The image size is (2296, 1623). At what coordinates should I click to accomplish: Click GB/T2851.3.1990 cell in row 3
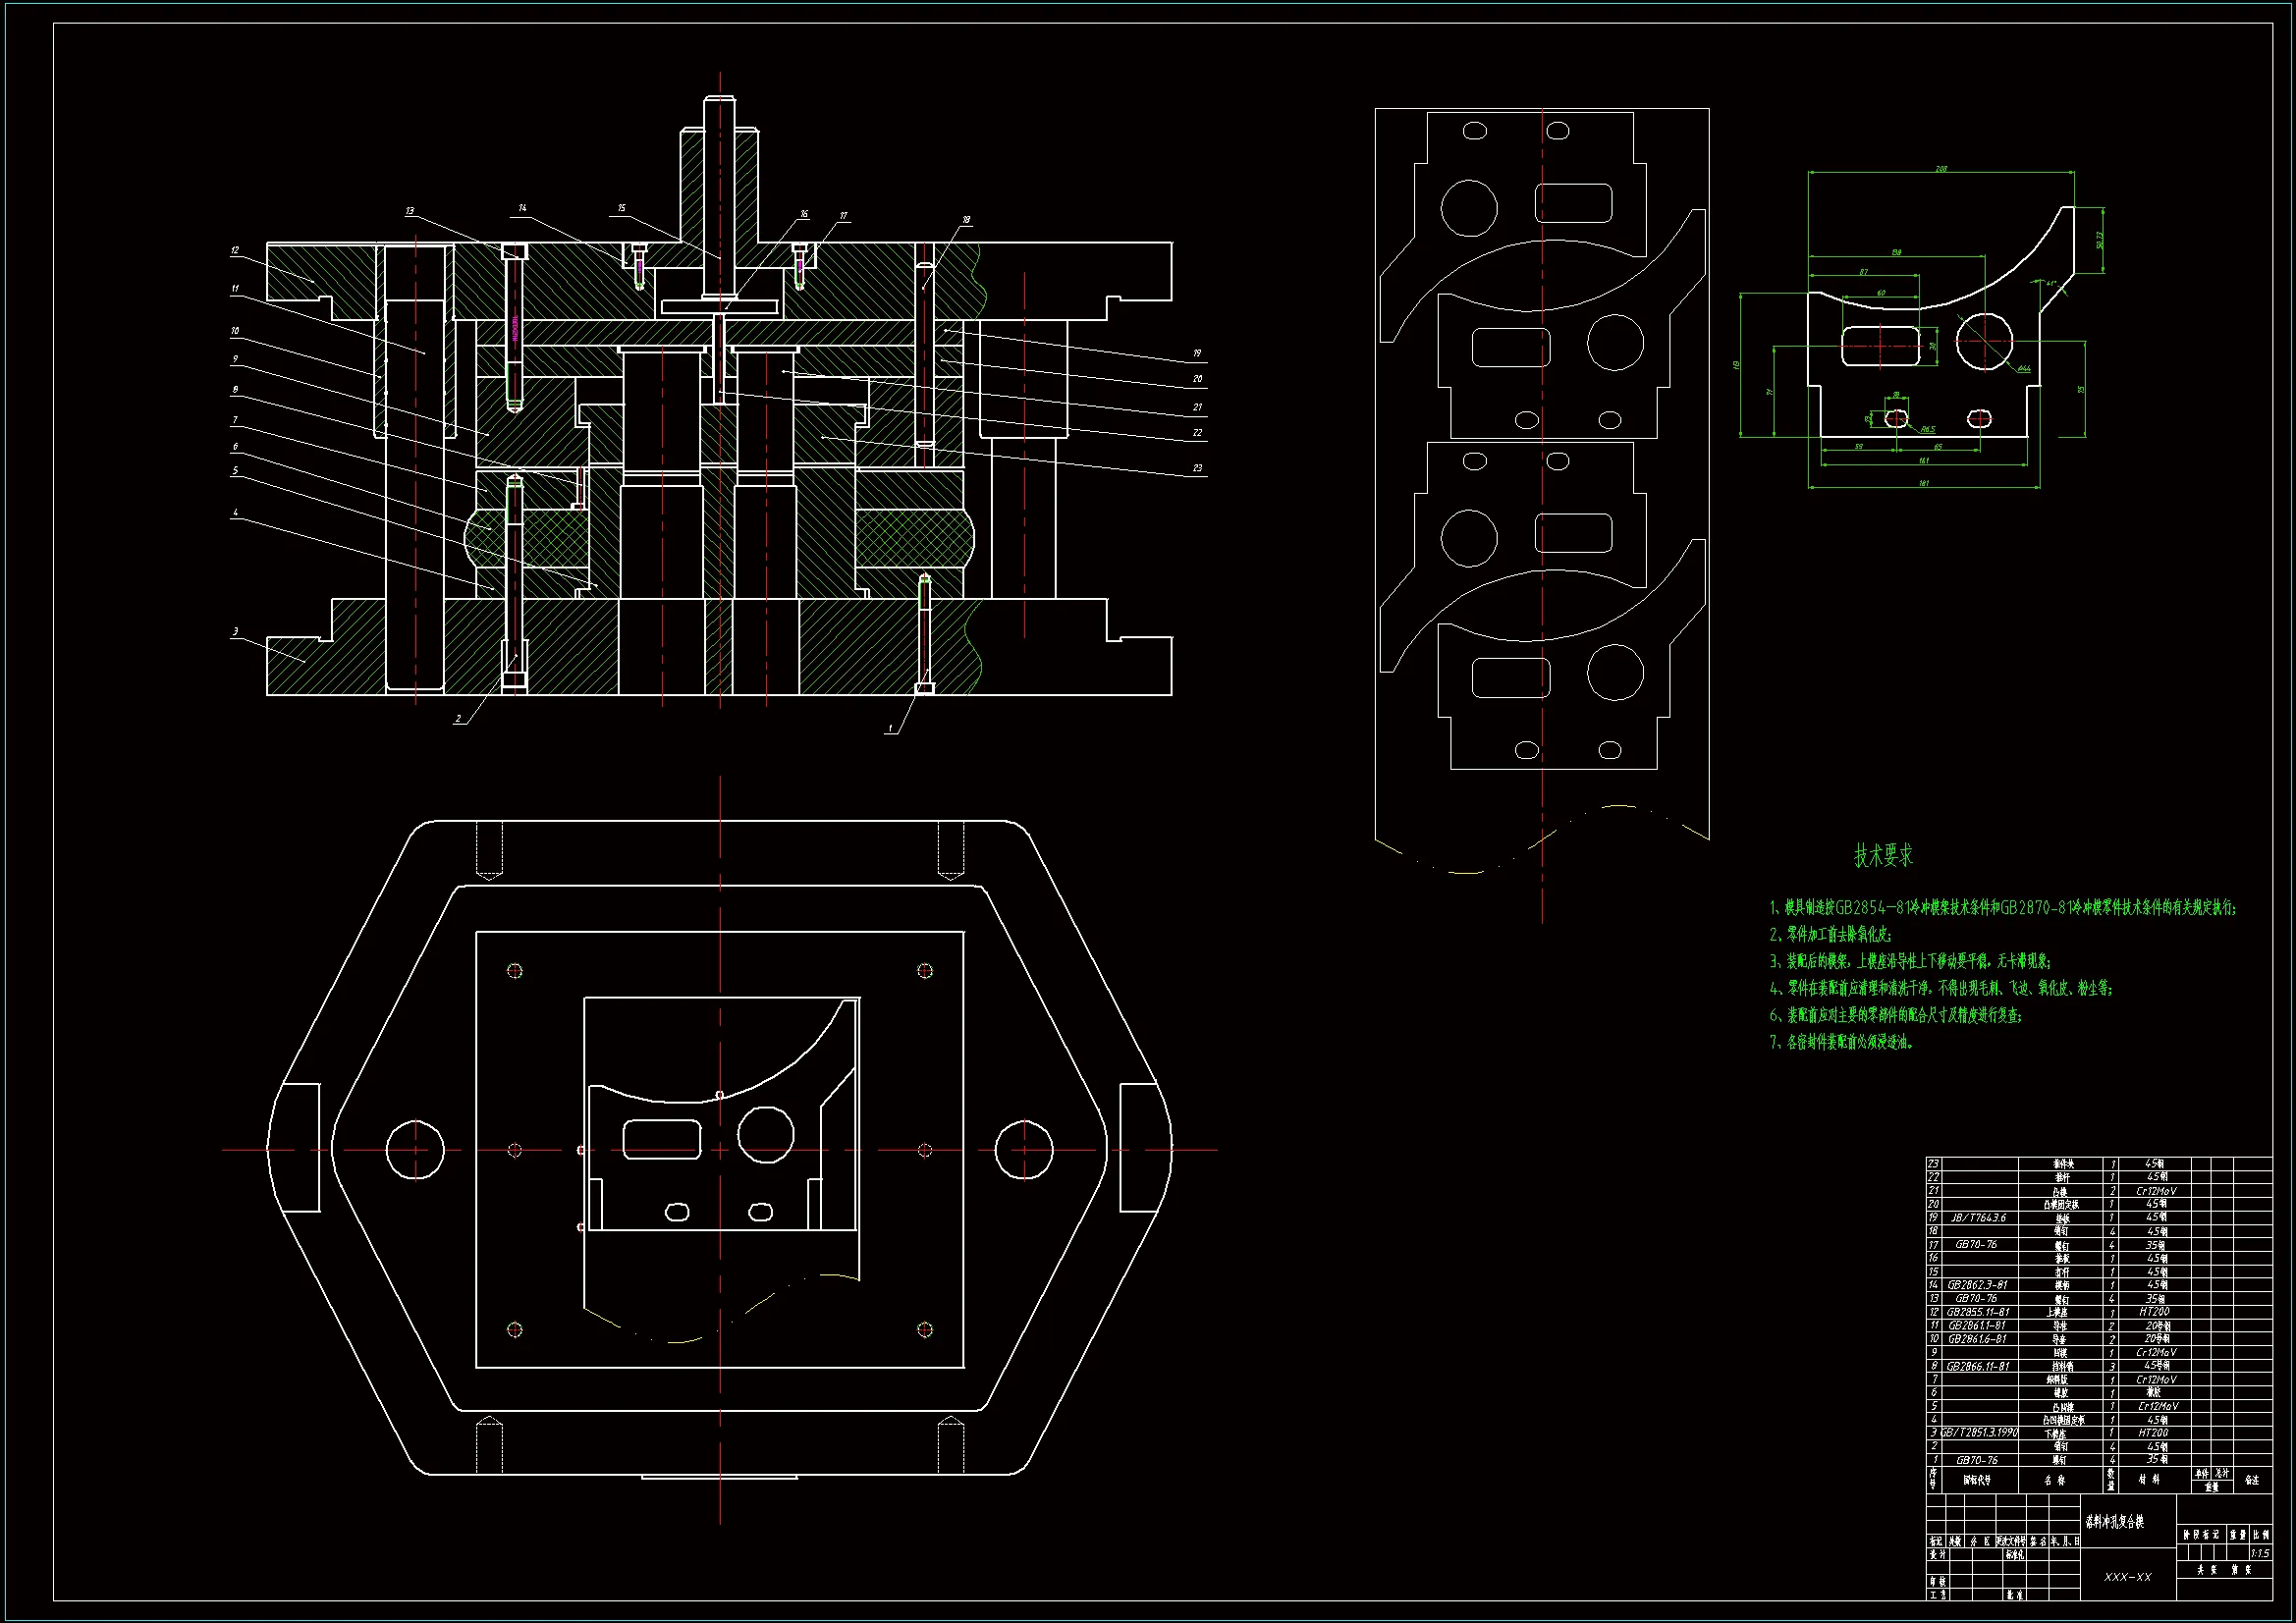pos(1978,1433)
